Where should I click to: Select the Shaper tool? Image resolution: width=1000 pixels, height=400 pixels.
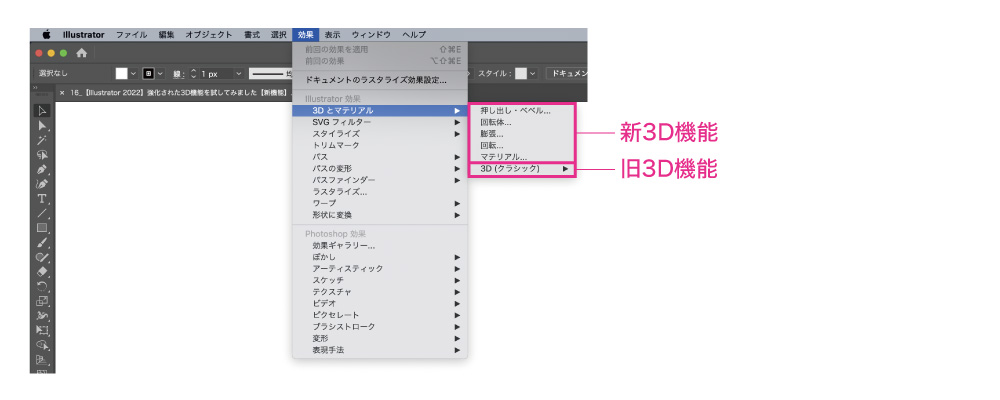(42, 257)
